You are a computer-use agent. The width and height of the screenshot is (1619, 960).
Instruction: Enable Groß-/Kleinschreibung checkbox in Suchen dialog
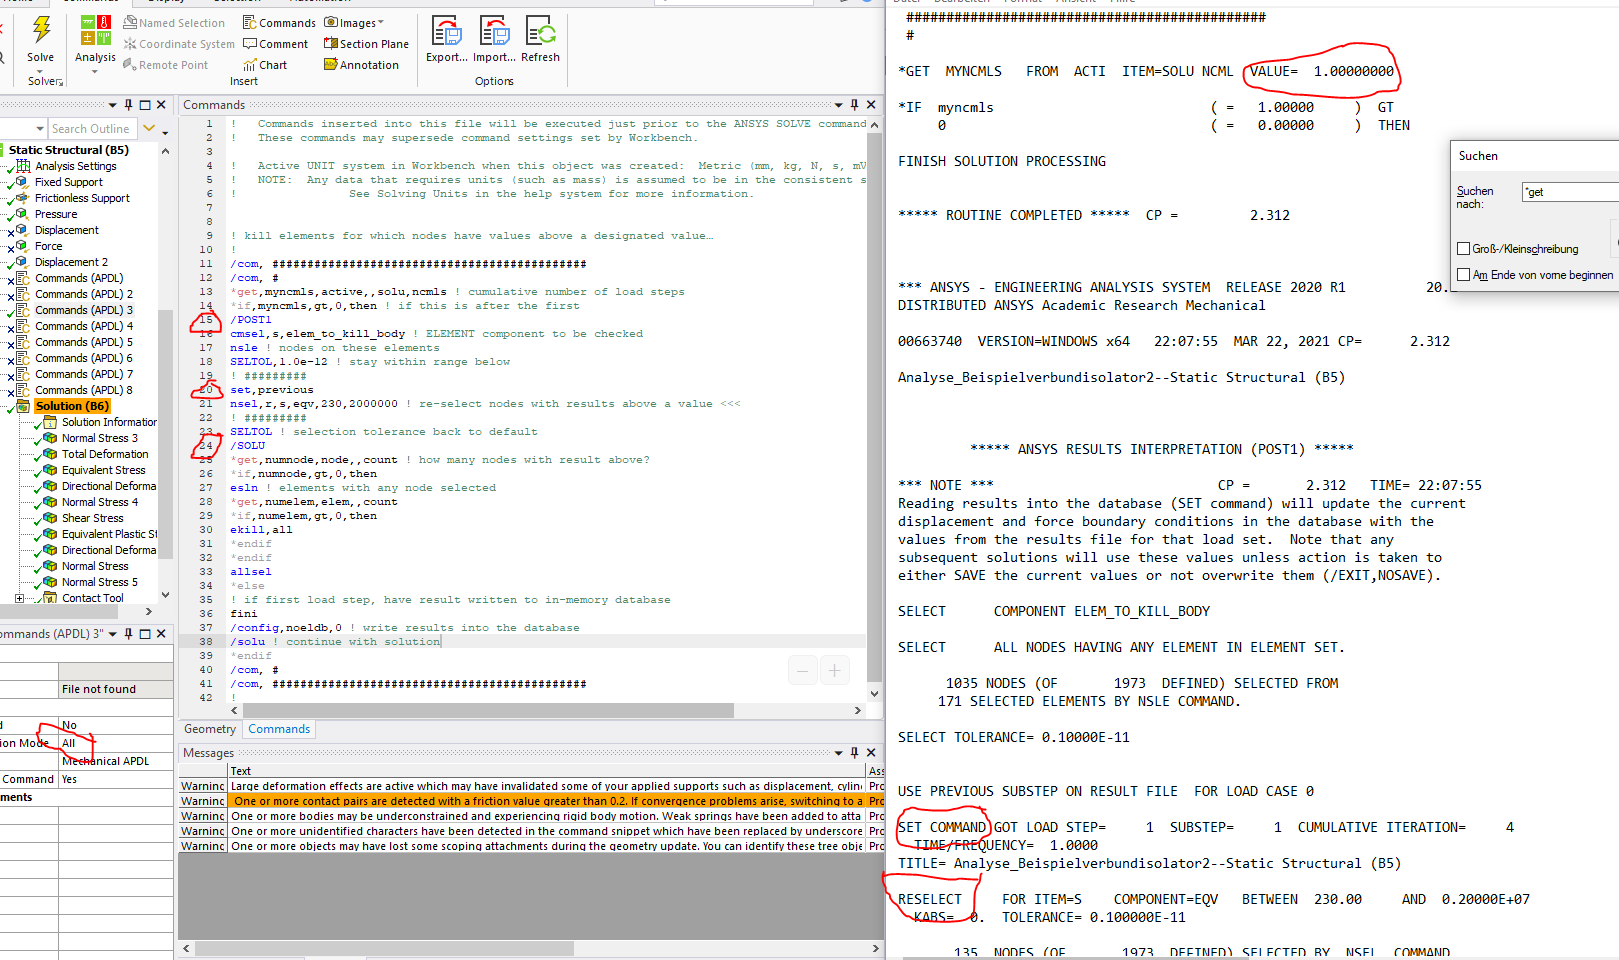tap(1464, 248)
